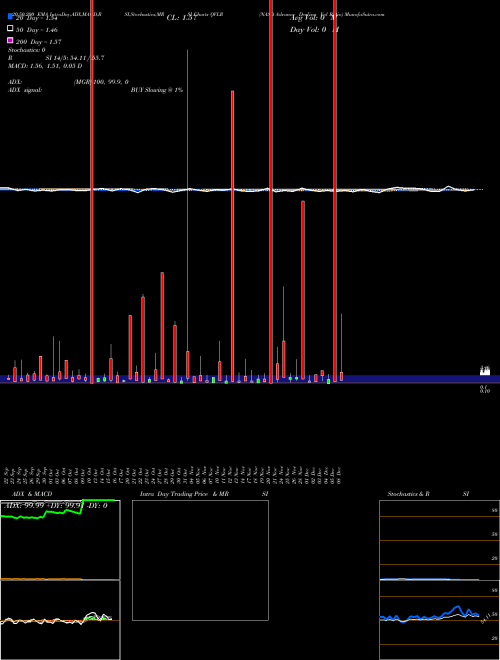The width and height of the screenshot is (500, 660).
Task: Click the white 50 Day EMA legend swatch
Action: (10, 28)
